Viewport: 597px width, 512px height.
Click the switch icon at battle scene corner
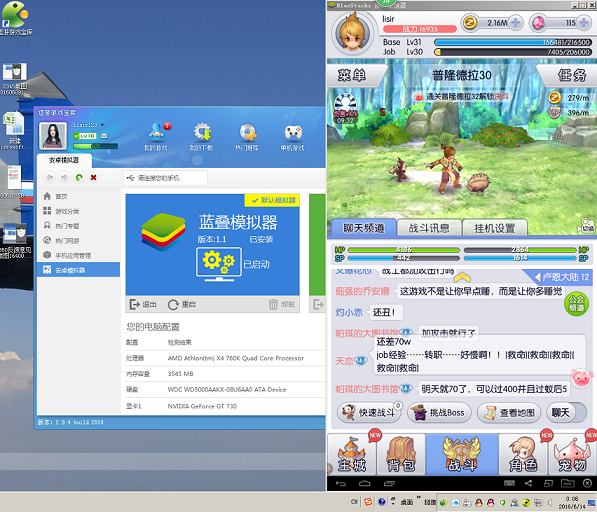[587, 225]
